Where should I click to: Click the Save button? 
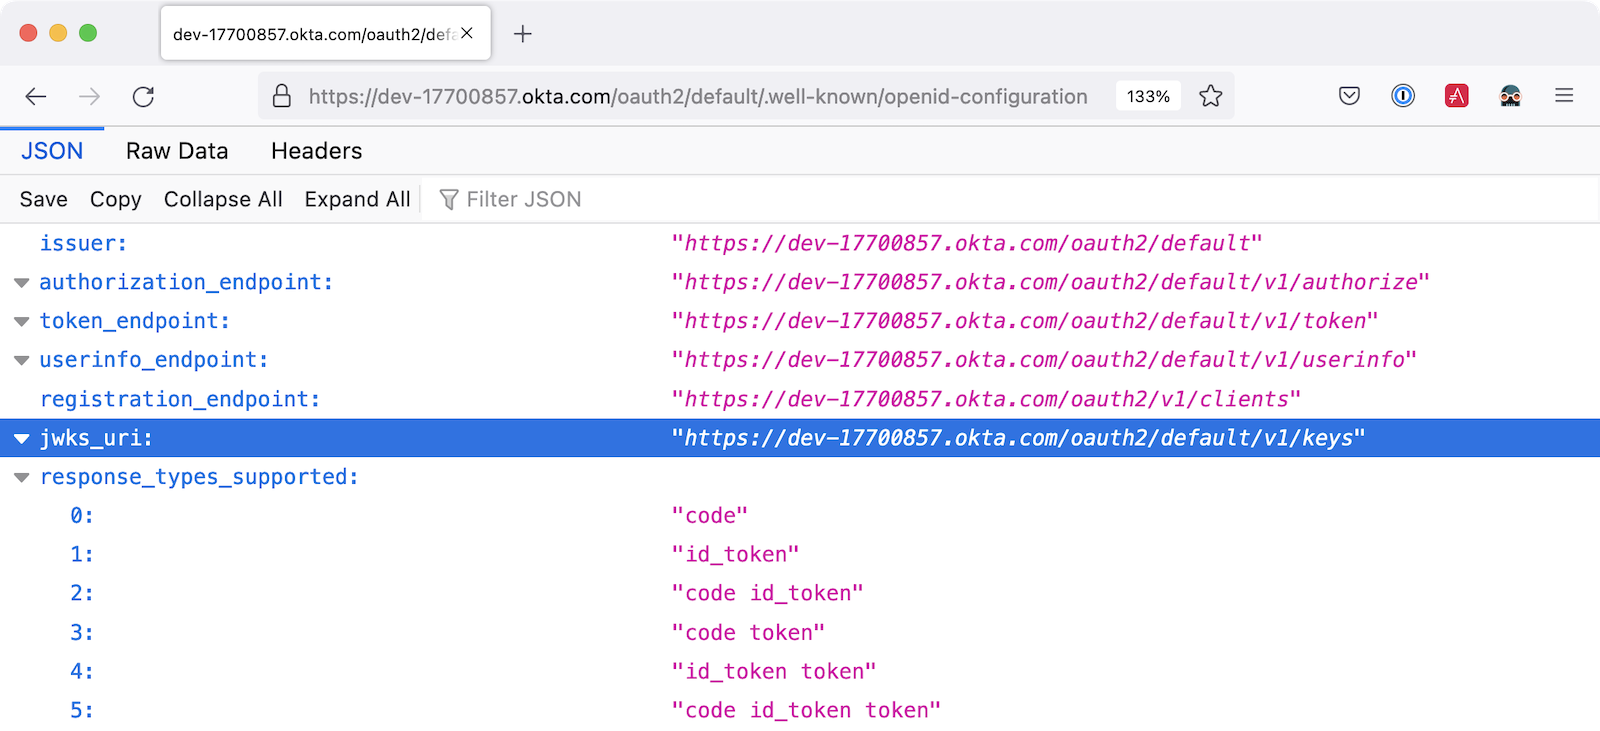pos(44,199)
